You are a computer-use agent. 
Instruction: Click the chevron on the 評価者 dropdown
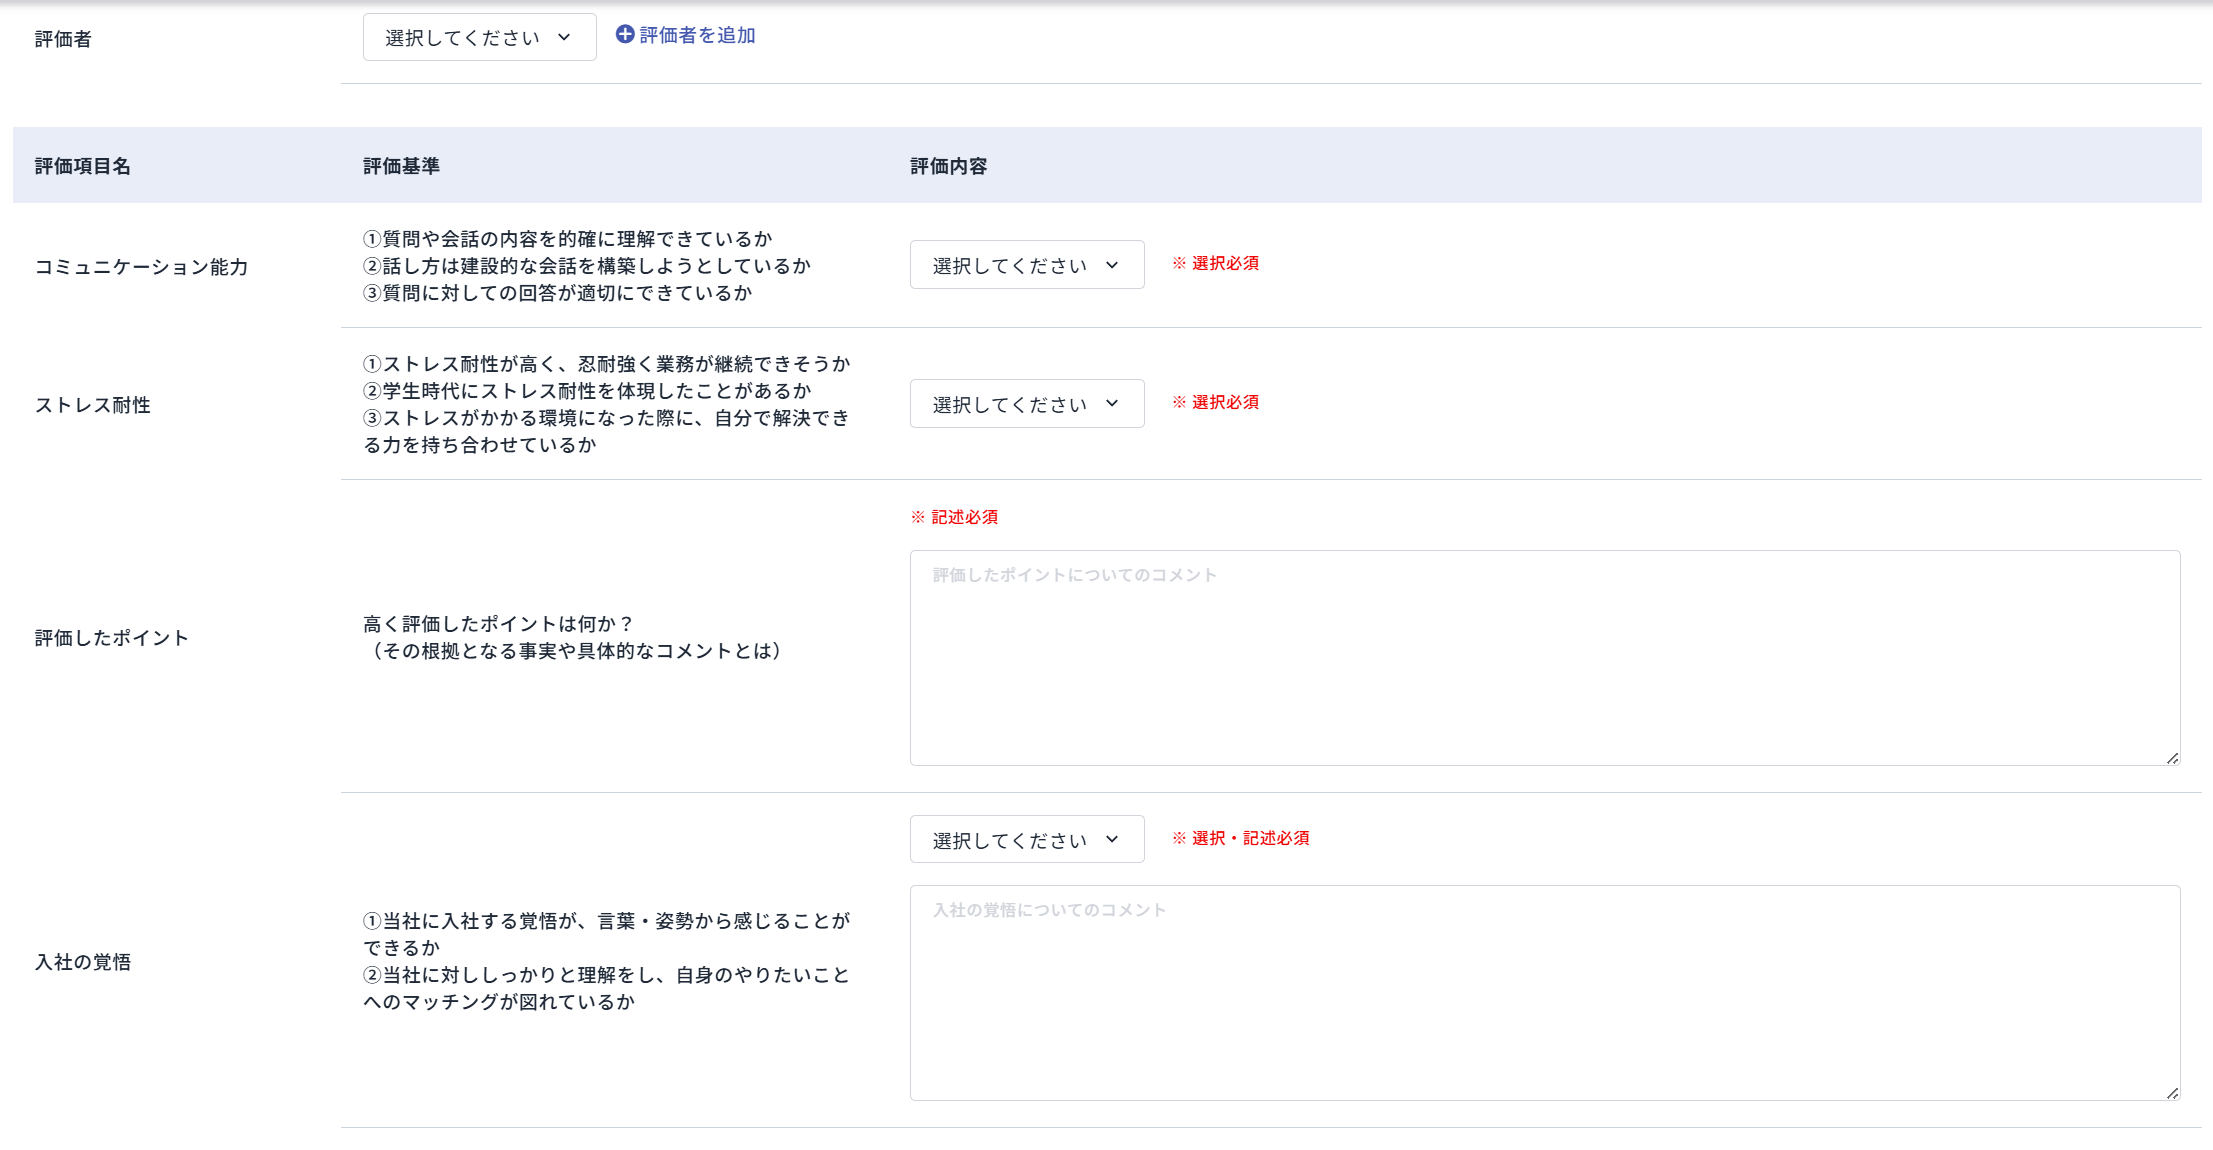(565, 36)
